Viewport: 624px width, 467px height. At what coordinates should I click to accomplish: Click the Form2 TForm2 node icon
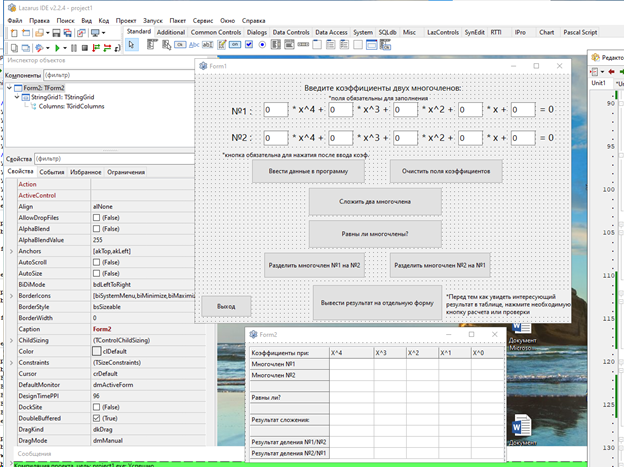tap(16, 88)
